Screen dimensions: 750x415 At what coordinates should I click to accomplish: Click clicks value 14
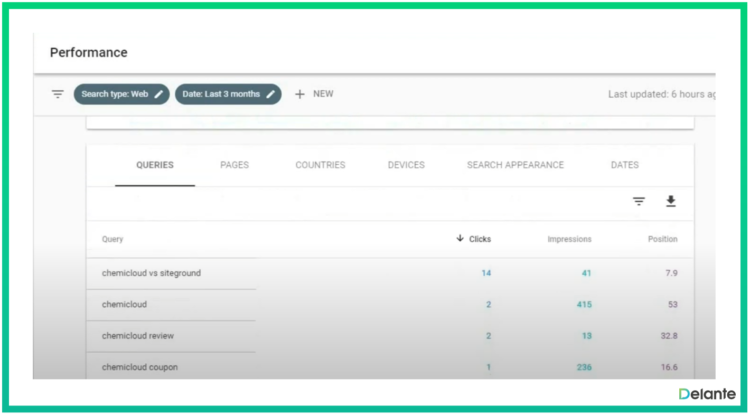(486, 273)
